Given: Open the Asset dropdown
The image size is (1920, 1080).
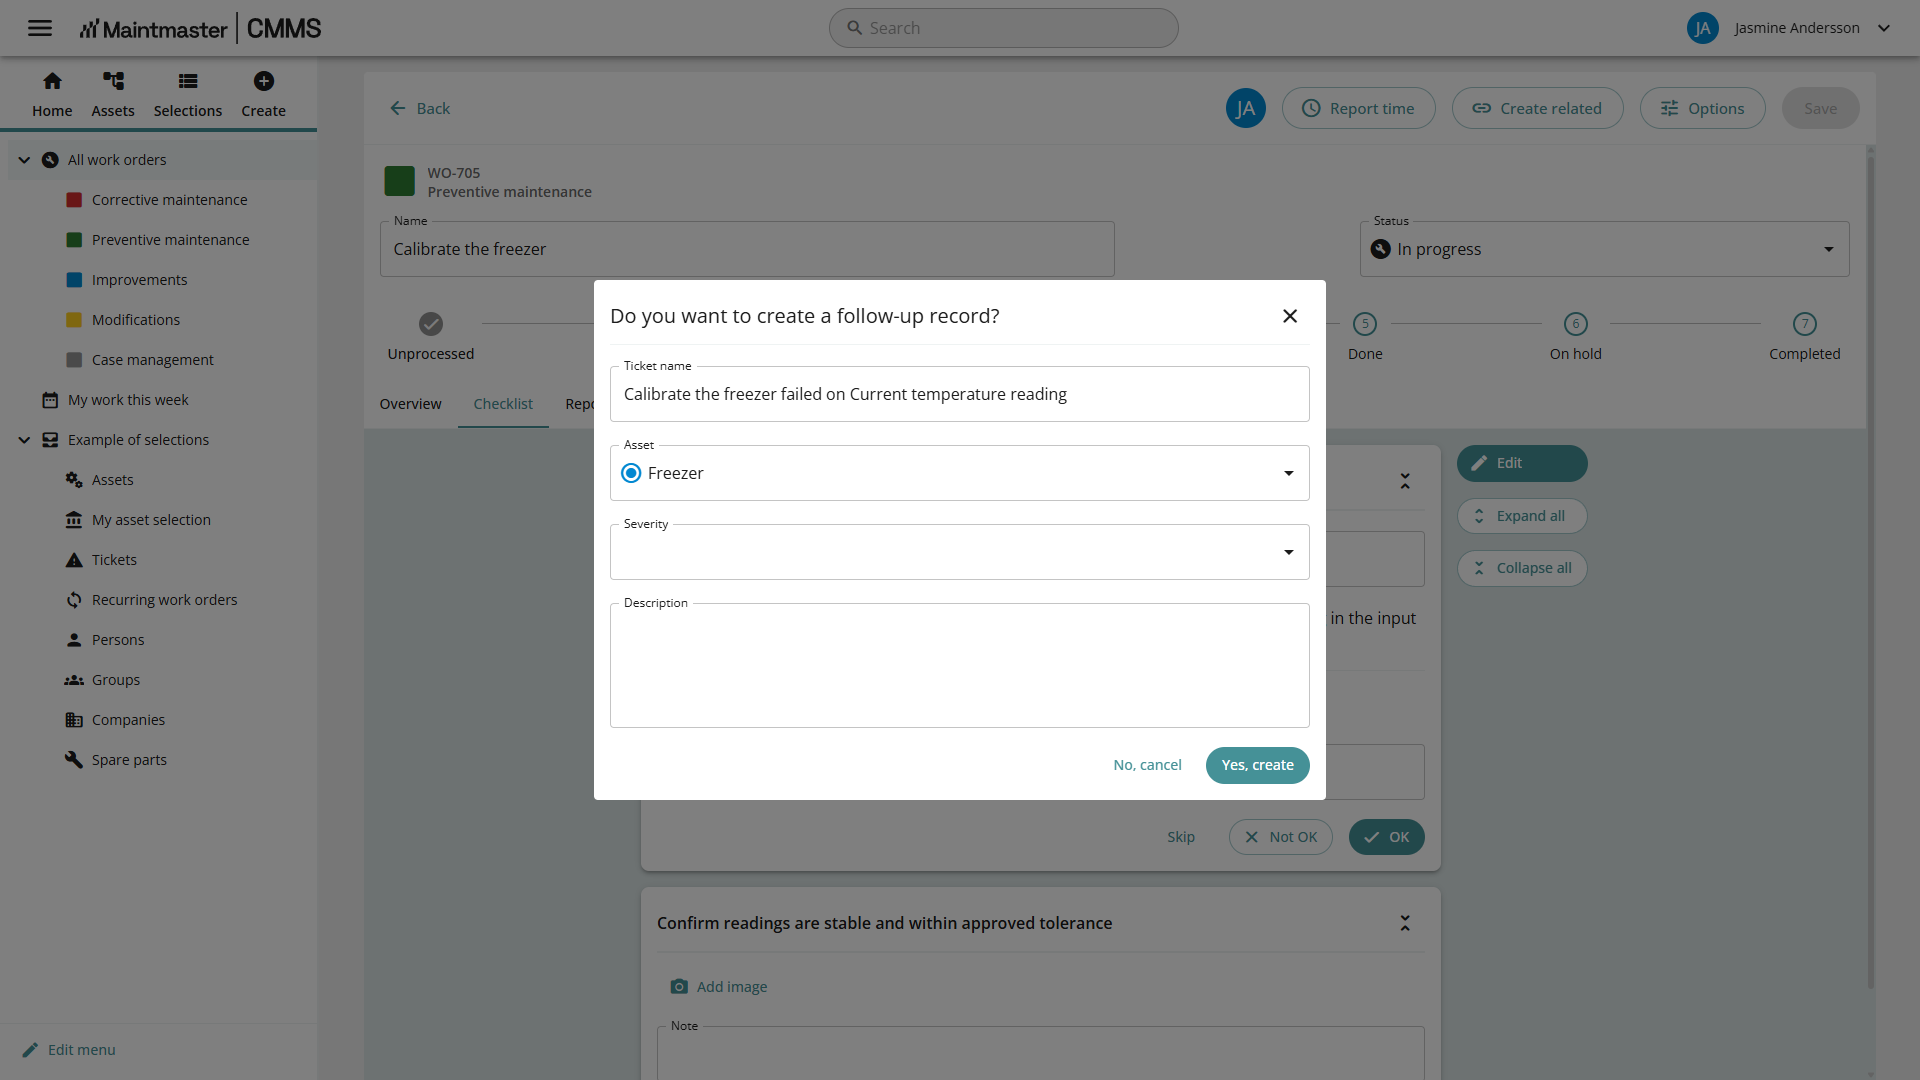Looking at the screenshot, I should 959,473.
